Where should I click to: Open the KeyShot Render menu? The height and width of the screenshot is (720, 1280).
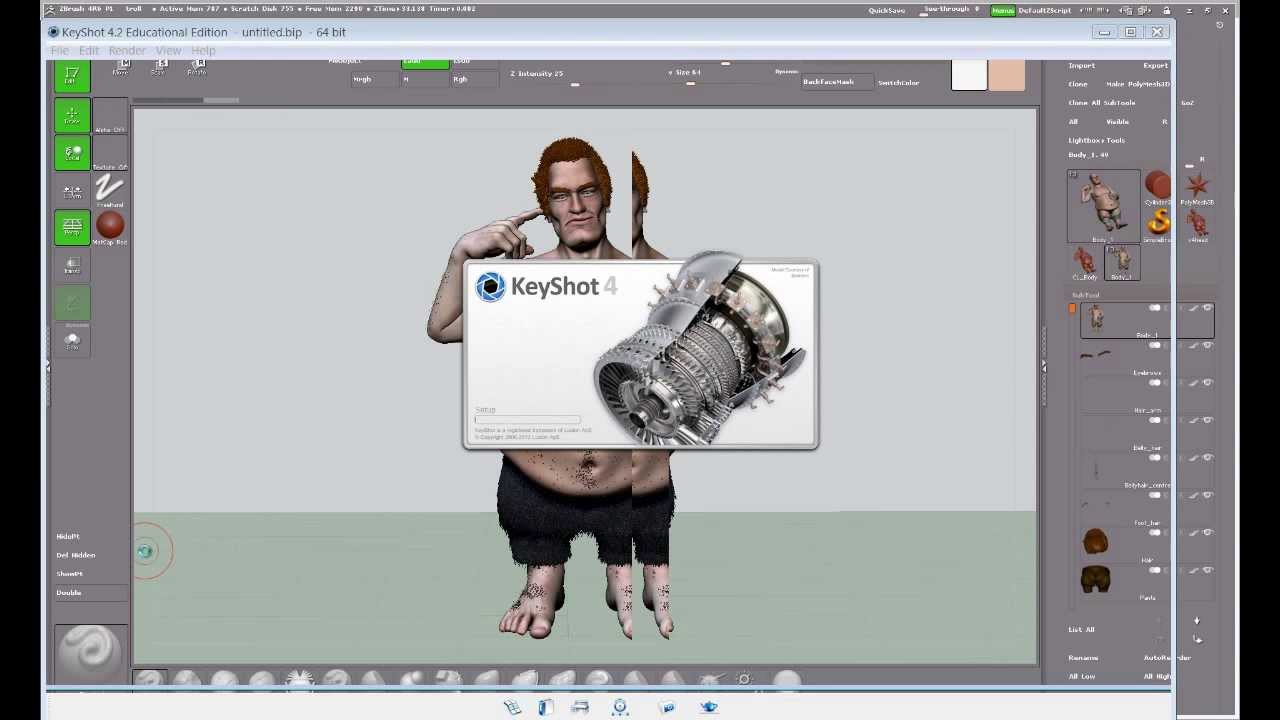[127, 51]
